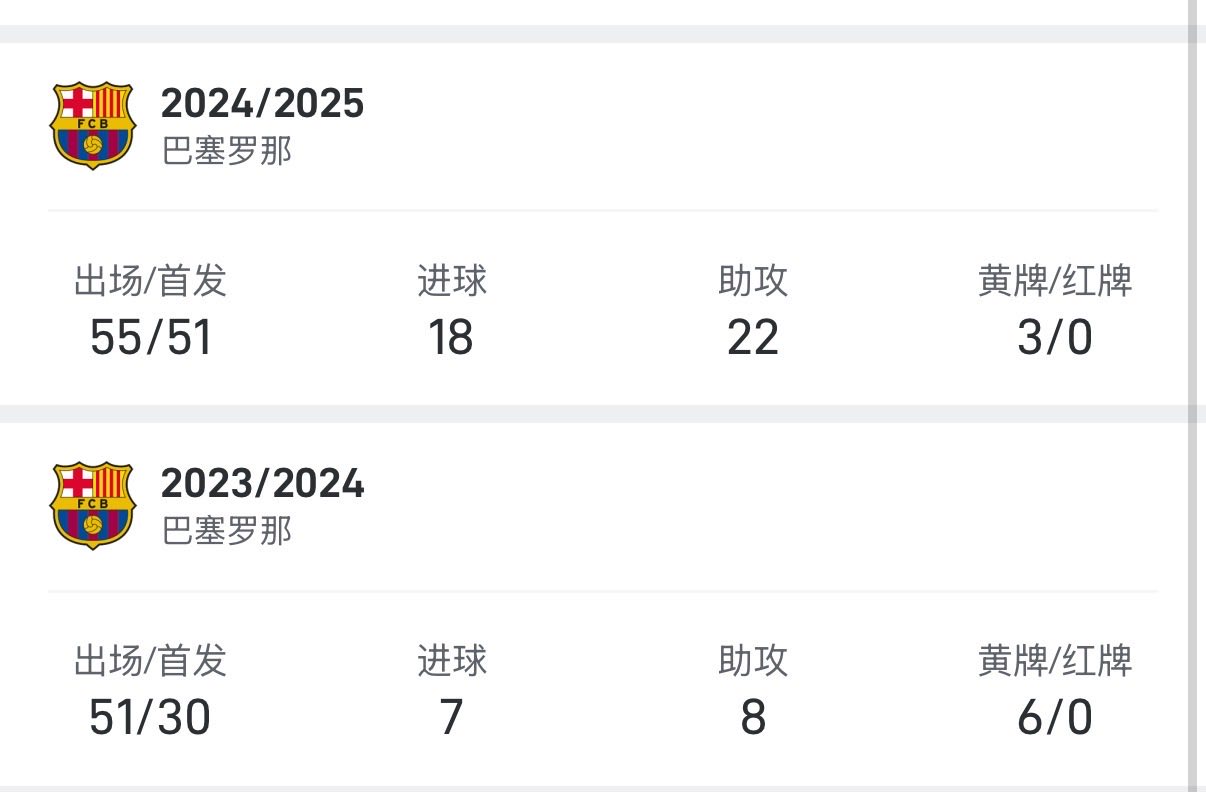Click the 7 goals value

pos(451,718)
